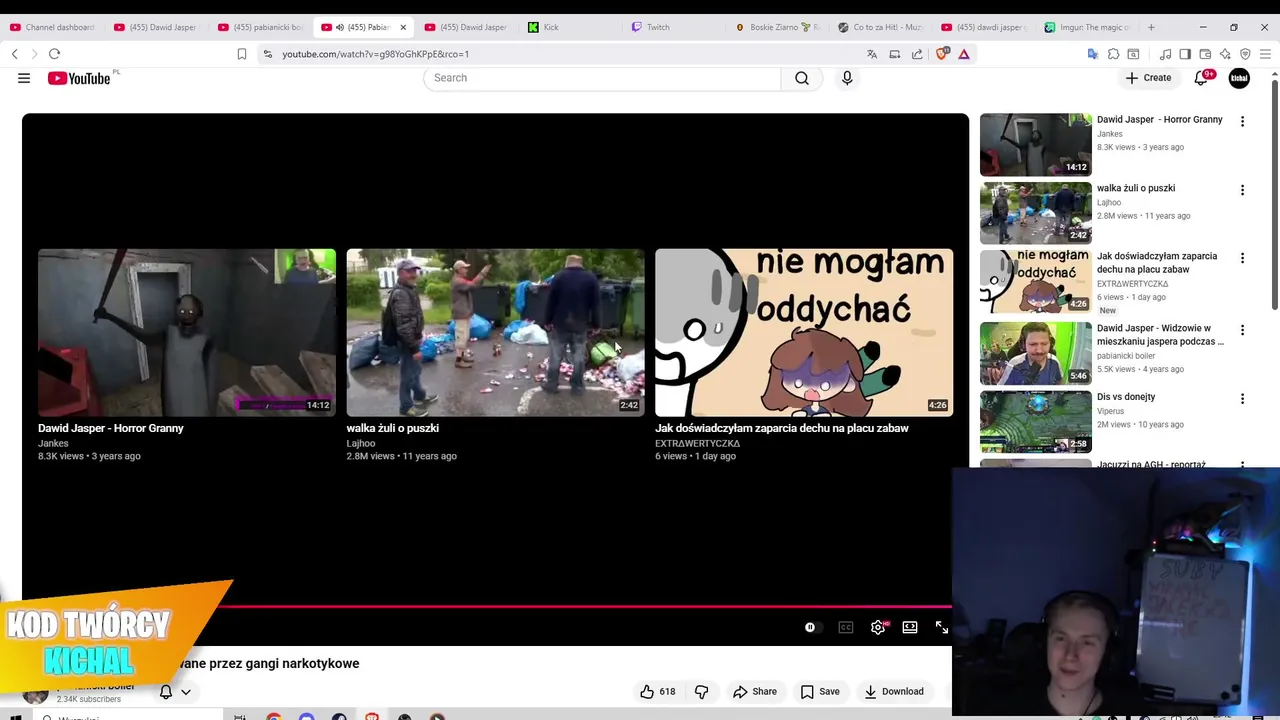The height and width of the screenshot is (720, 1280).
Task: Open the YouTube guide hamburger menu
Action: 24,78
